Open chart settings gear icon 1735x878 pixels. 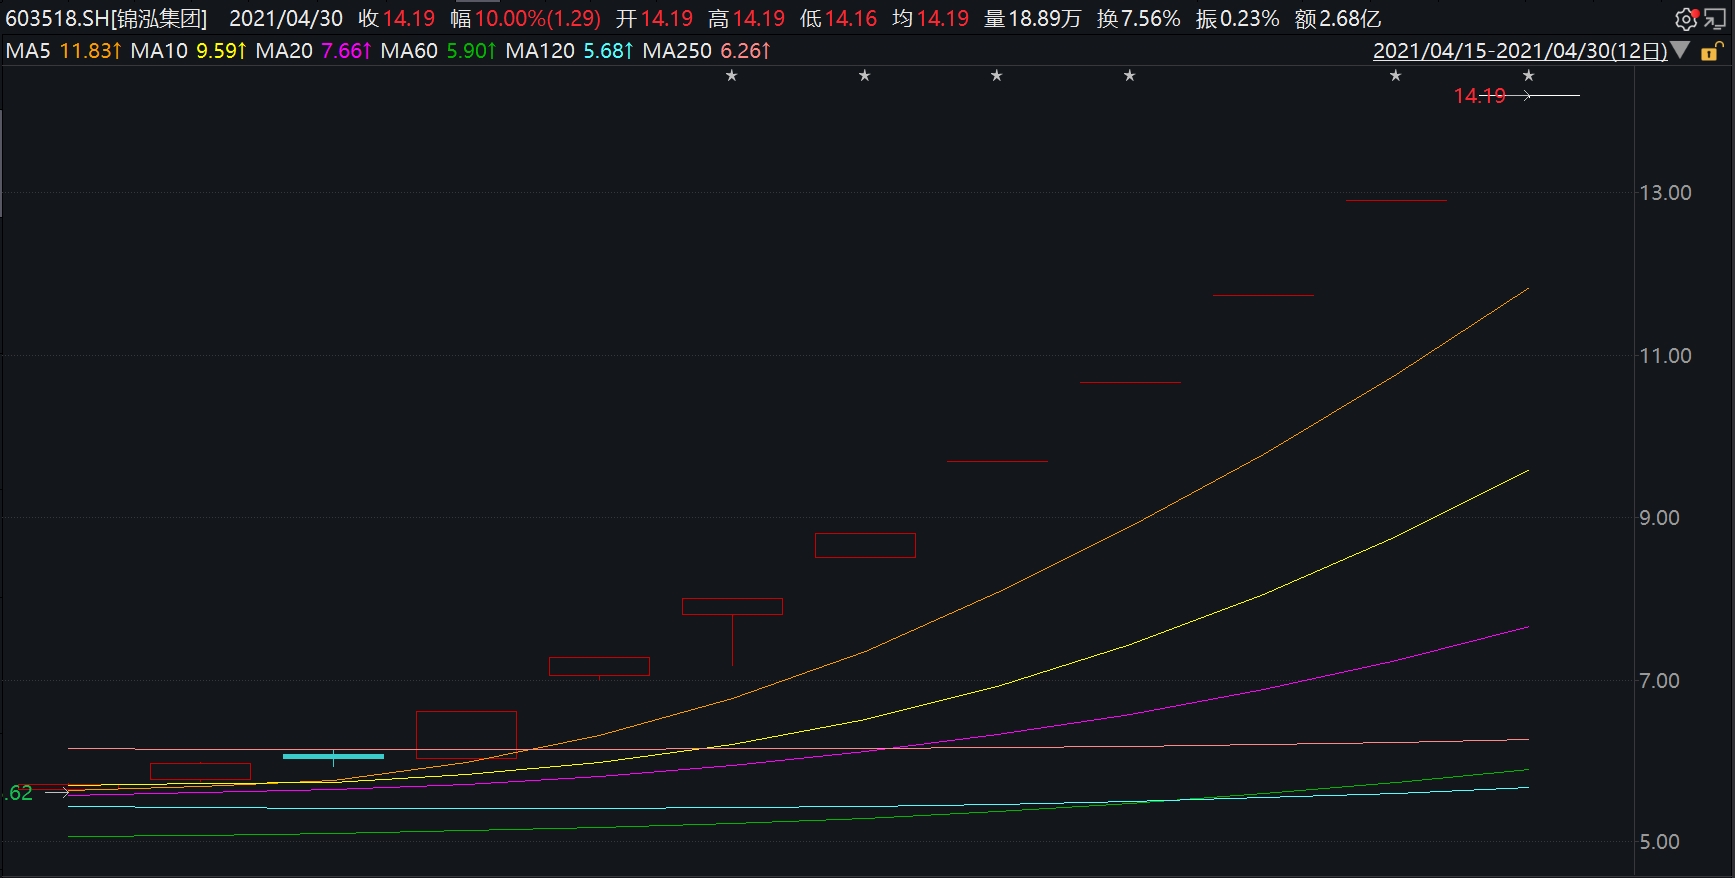tap(1686, 19)
